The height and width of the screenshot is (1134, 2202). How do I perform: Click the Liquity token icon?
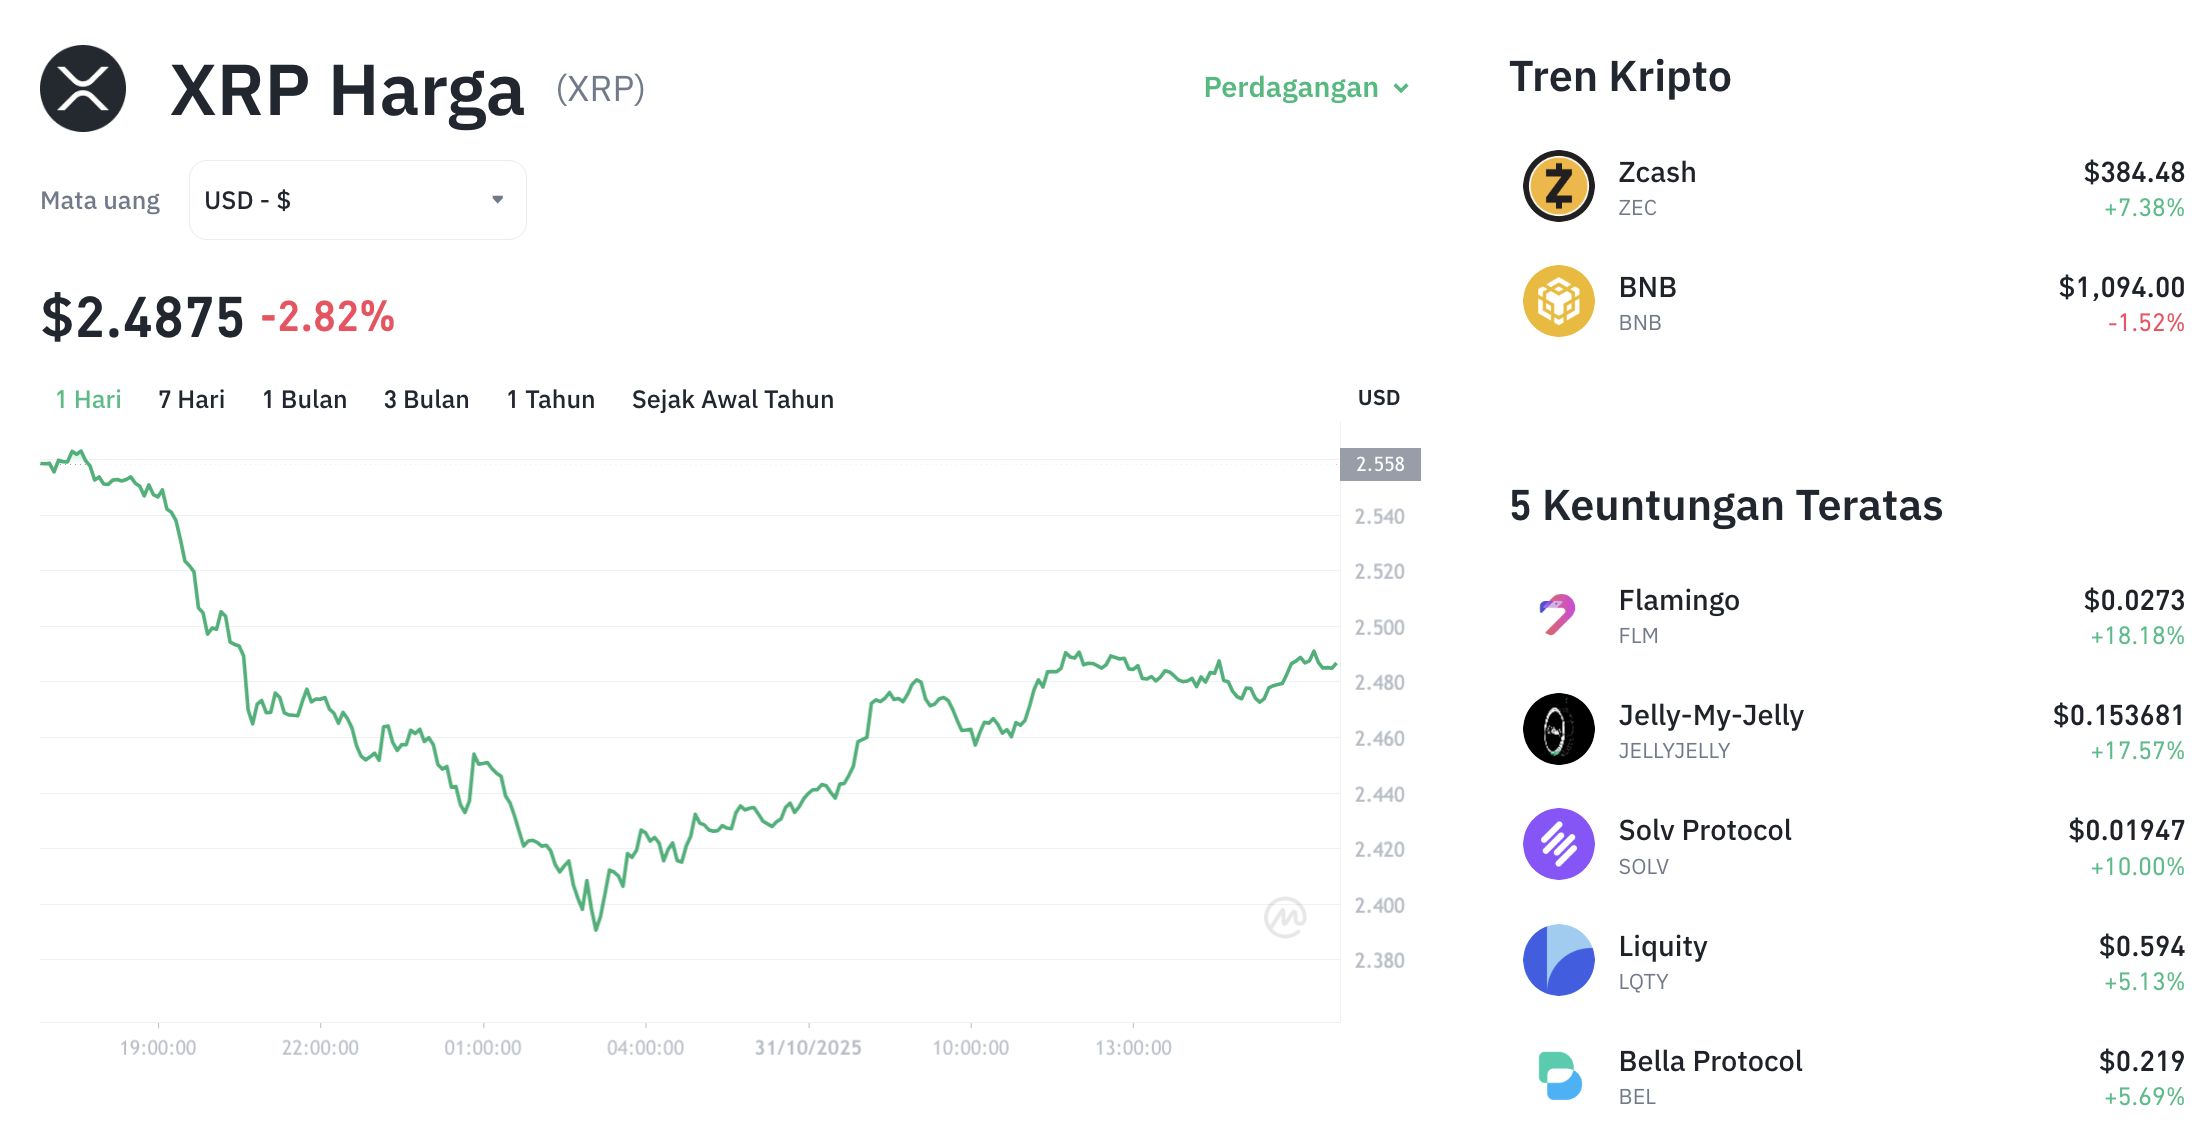coord(1557,960)
